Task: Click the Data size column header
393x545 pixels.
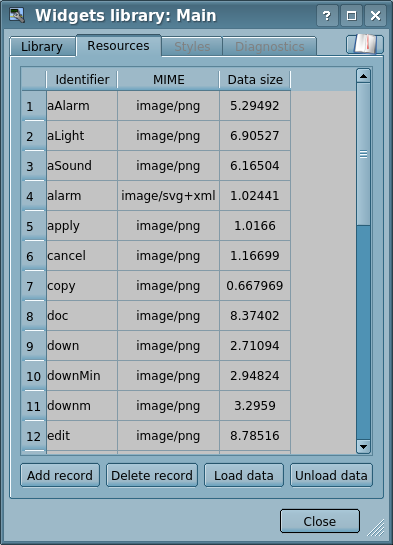Action: tap(255, 80)
